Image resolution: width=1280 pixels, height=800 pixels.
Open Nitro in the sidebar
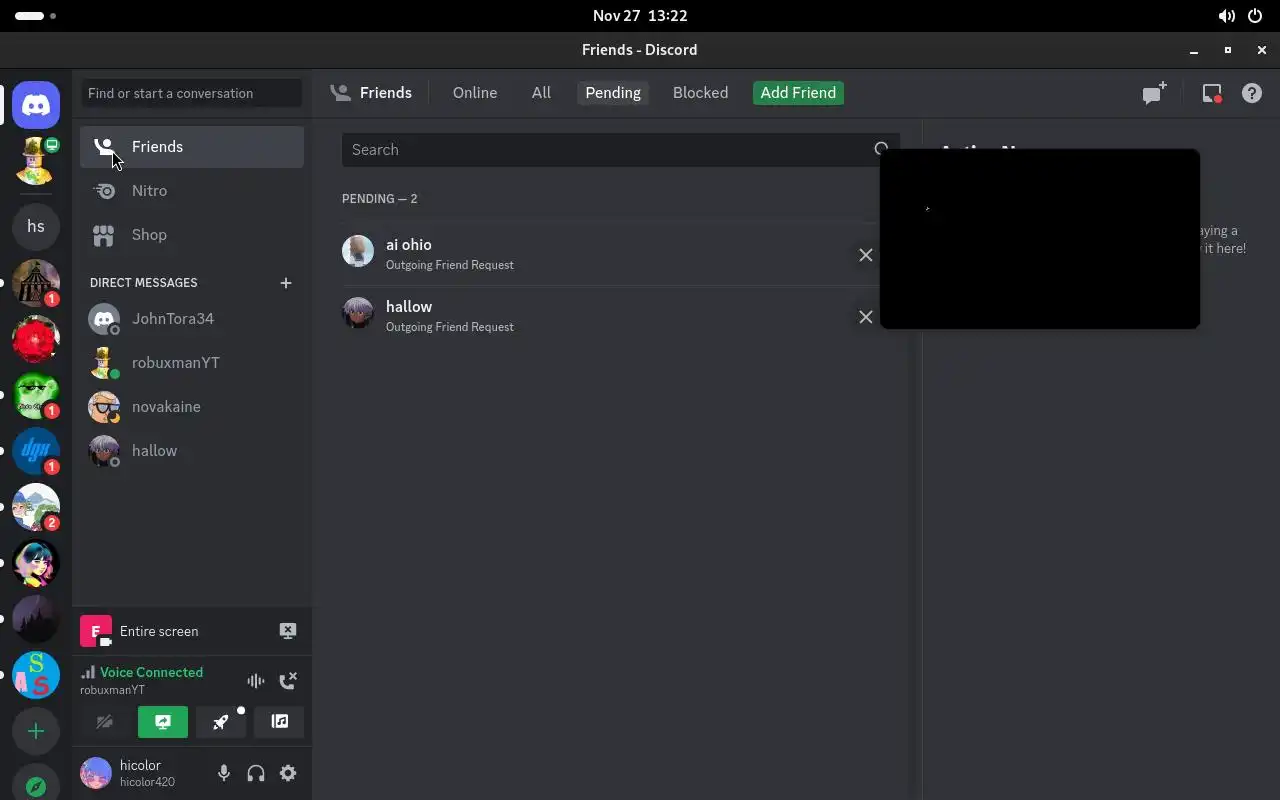coord(192,191)
